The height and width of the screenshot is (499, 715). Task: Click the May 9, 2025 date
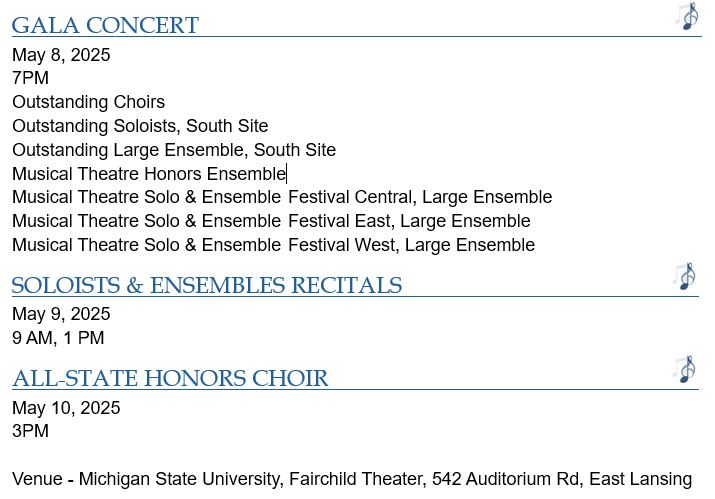pyautogui.click(x=61, y=314)
